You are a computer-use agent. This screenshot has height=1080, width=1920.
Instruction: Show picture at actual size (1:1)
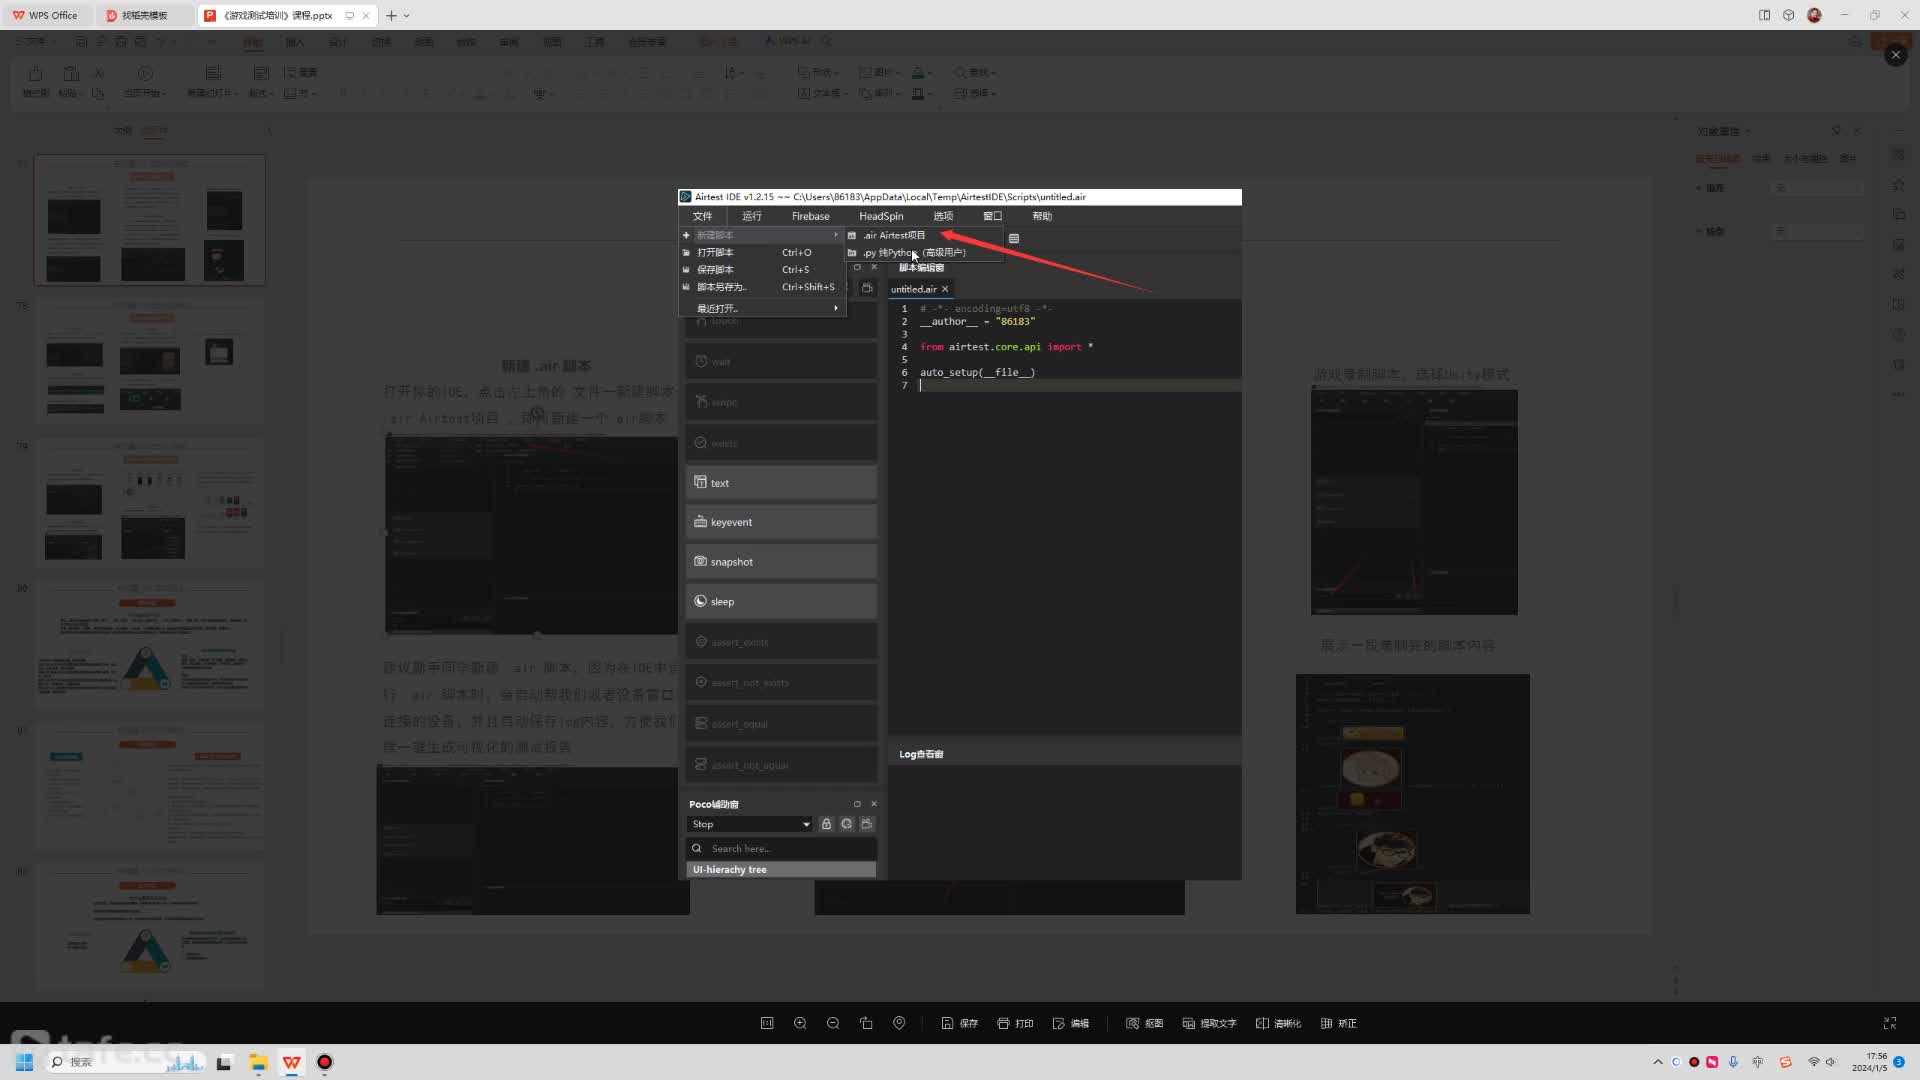(767, 1023)
